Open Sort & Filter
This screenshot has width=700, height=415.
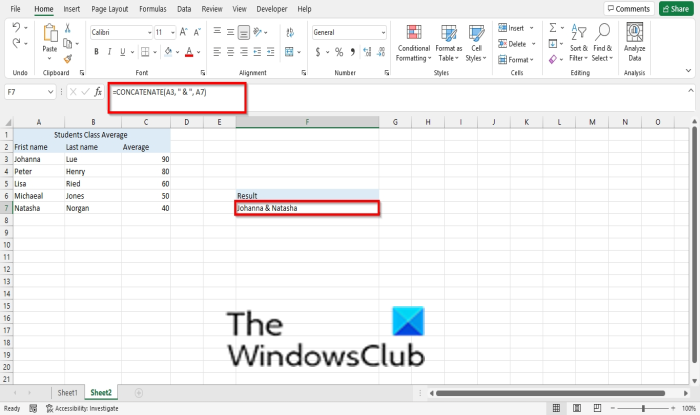tap(579, 43)
